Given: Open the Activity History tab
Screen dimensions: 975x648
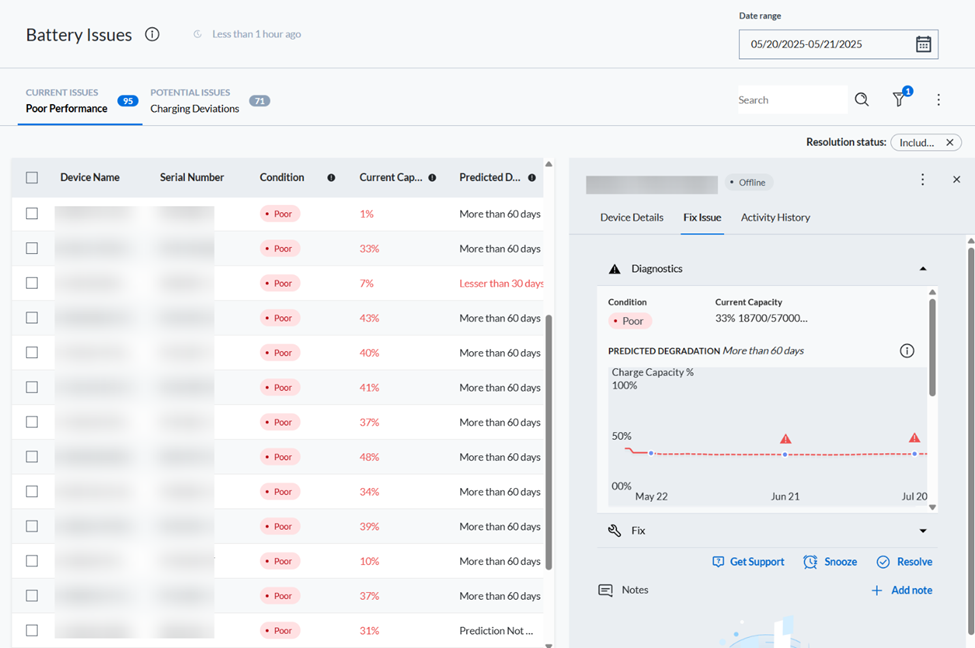Looking at the screenshot, I should 775,217.
